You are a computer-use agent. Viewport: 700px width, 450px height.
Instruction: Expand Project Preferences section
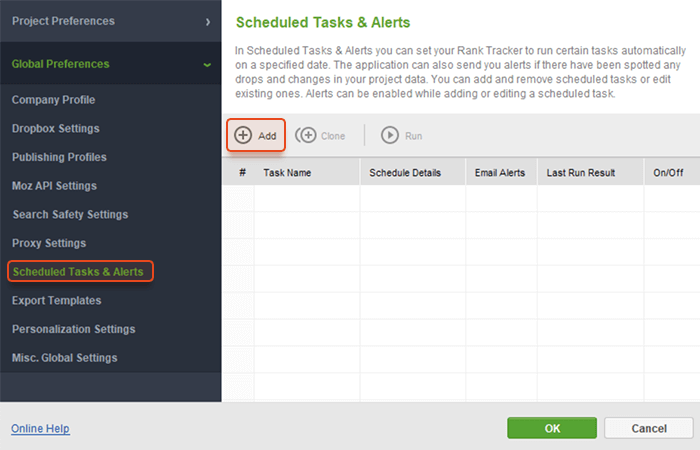[x=111, y=21]
